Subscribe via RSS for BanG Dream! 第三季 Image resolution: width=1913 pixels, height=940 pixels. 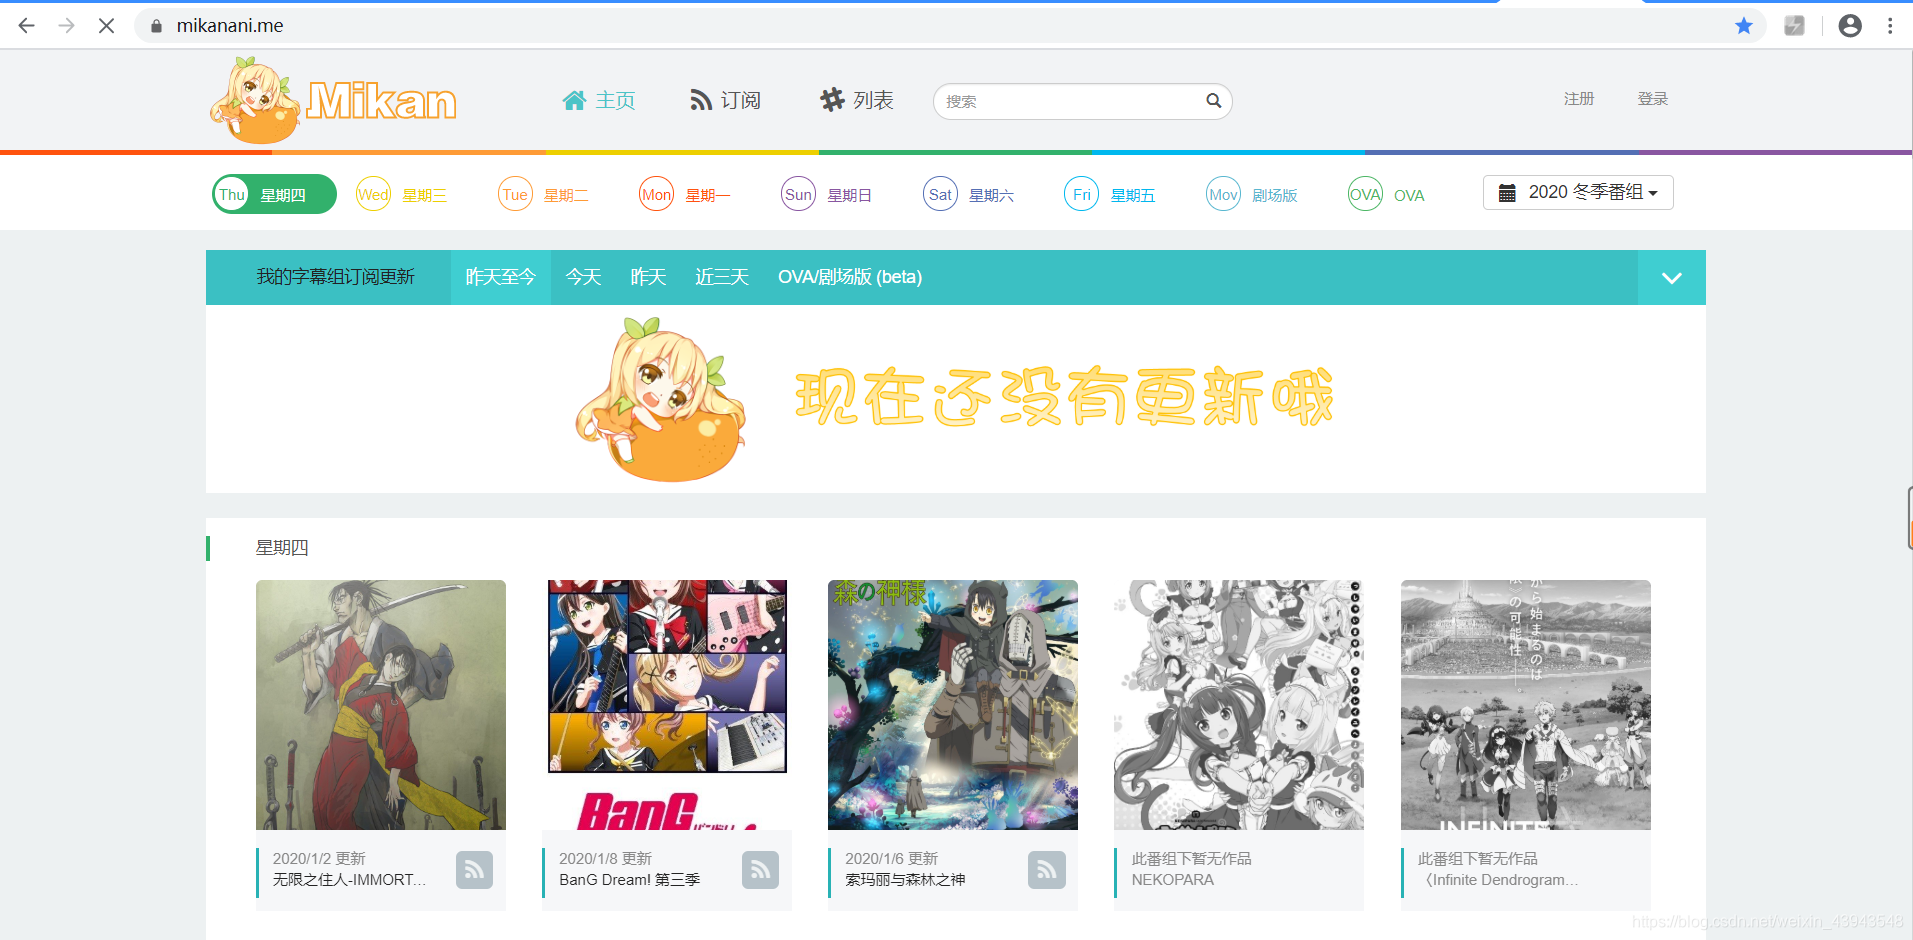[760, 869]
